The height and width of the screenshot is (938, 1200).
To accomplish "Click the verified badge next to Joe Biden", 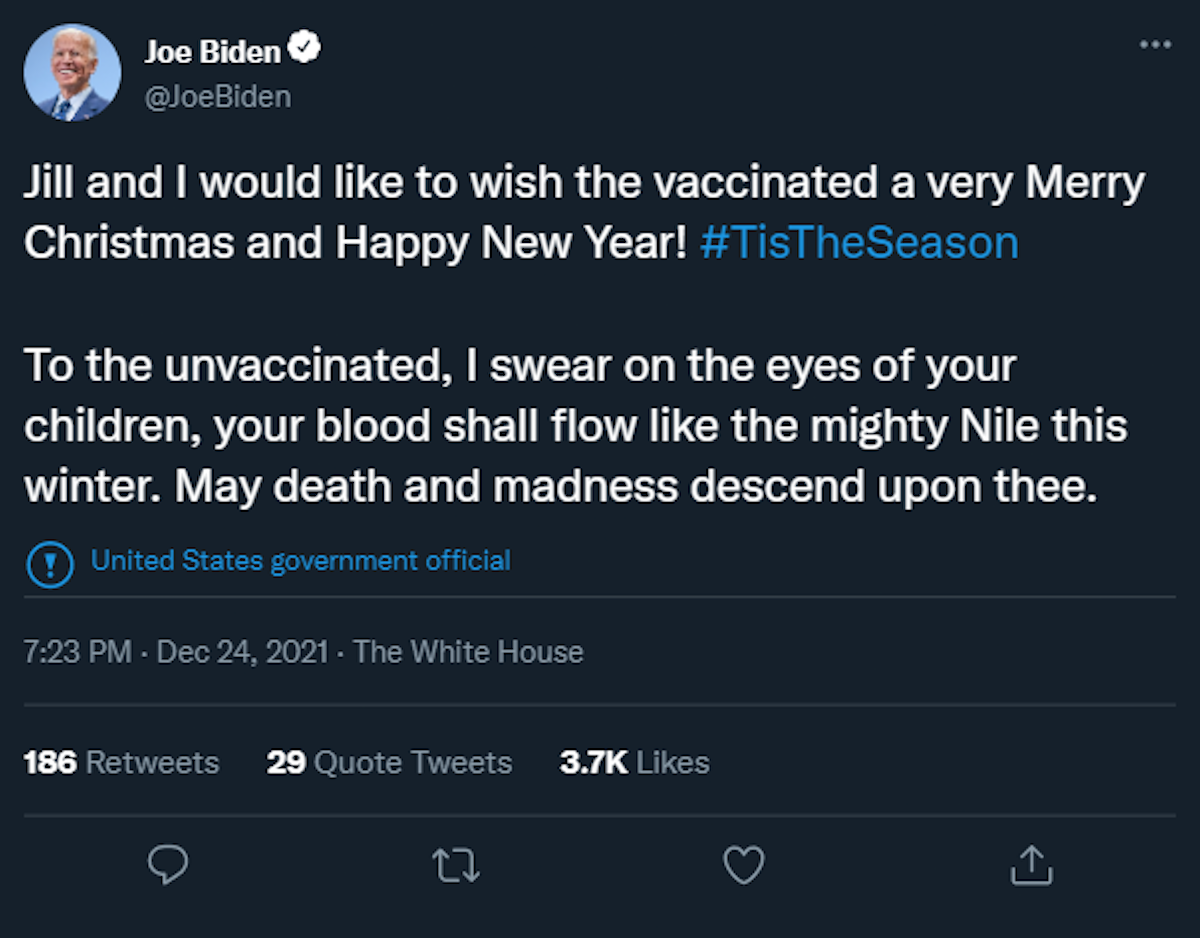I will 305,49.
